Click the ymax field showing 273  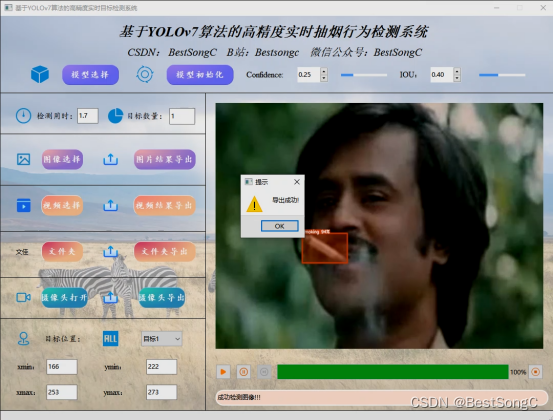tap(162, 392)
